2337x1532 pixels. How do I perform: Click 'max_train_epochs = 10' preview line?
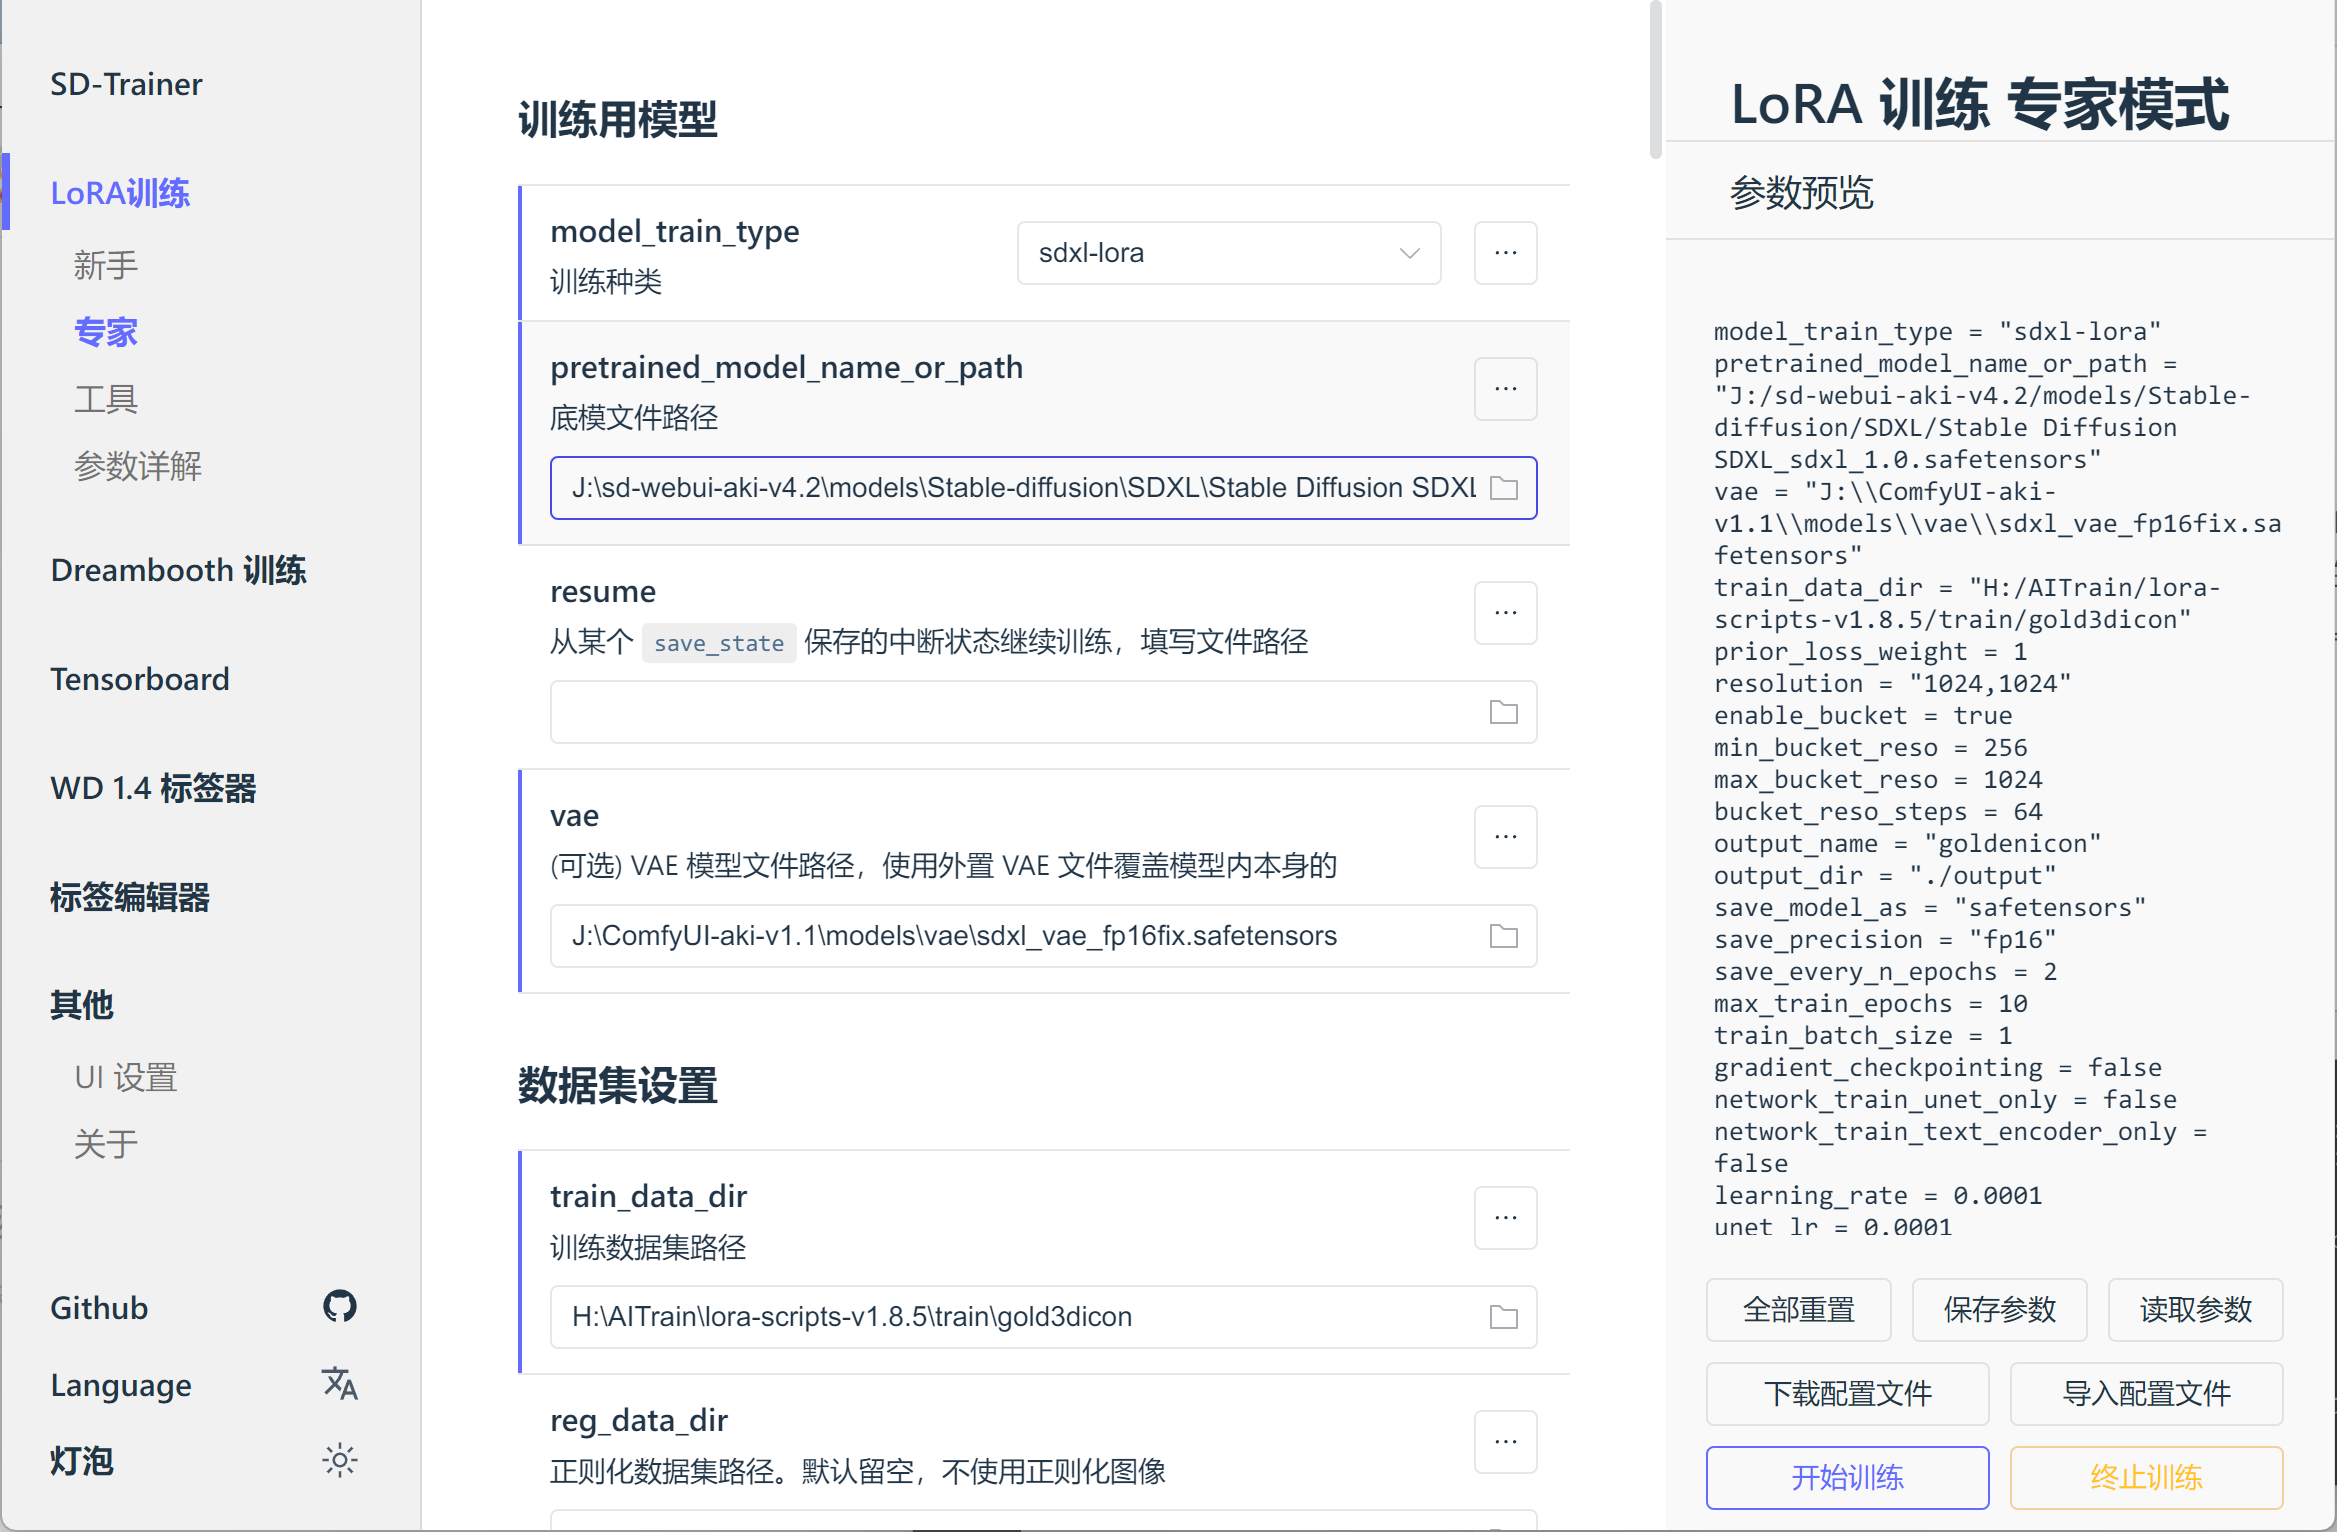click(1870, 1003)
